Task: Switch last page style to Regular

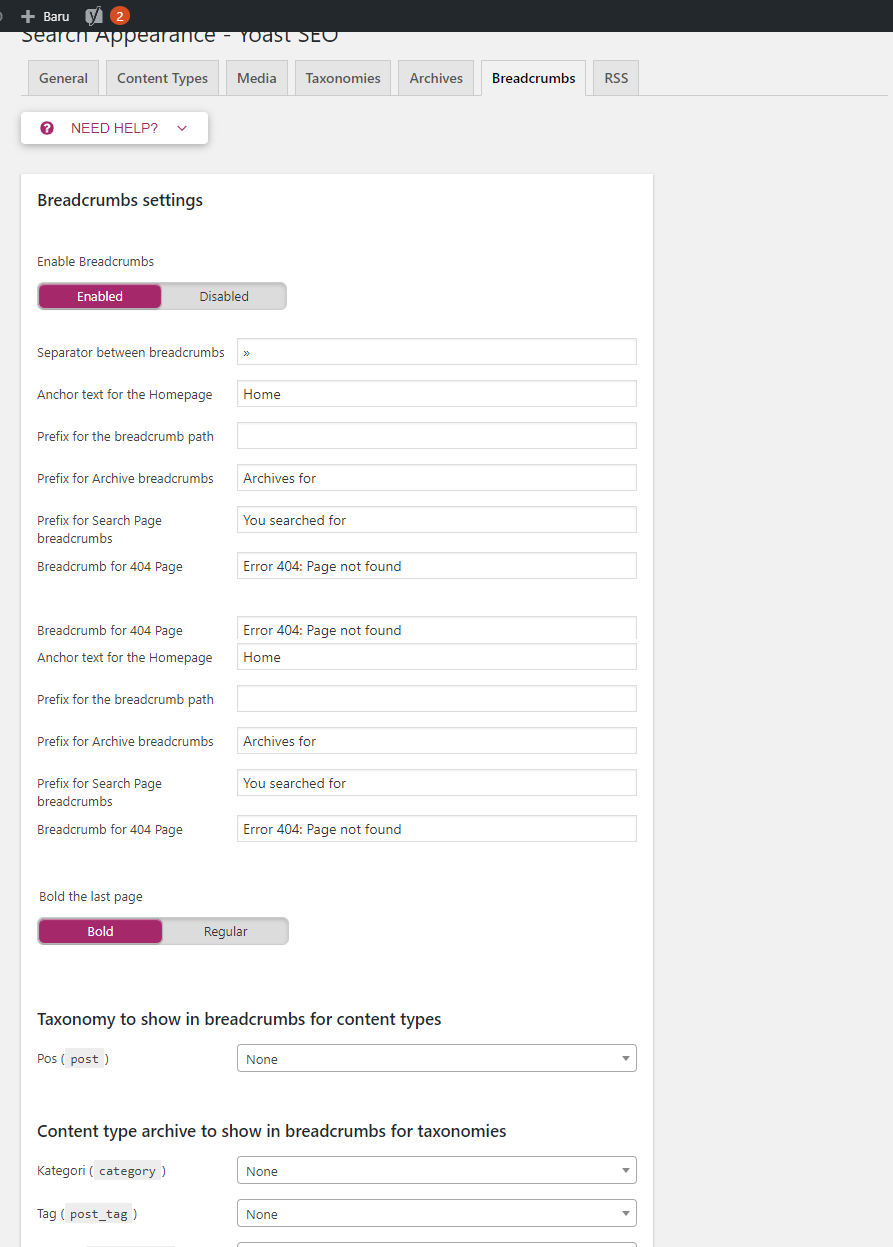Action: coord(226,931)
